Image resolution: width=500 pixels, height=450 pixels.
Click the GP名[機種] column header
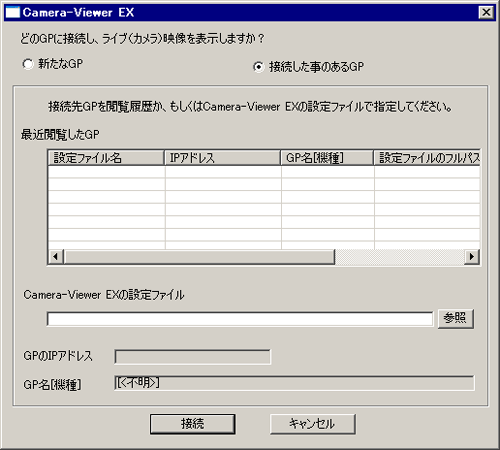point(327,158)
